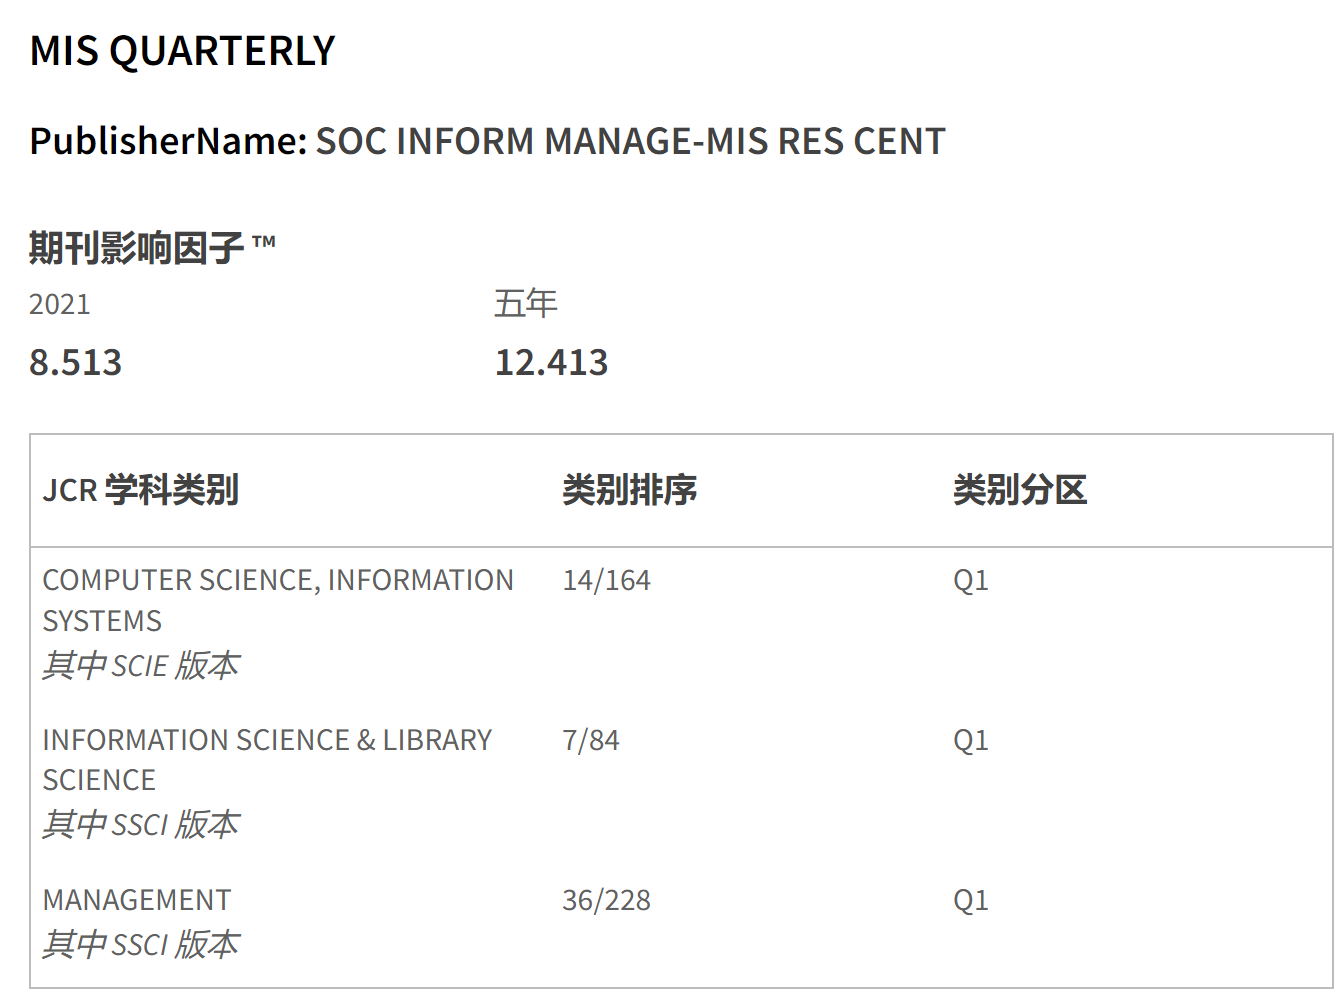Select the five-year impact factor value 12.413
Image resolution: width=1339 pixels, height=1001 pixels.
pyautogui.click(x=551, y=362)
